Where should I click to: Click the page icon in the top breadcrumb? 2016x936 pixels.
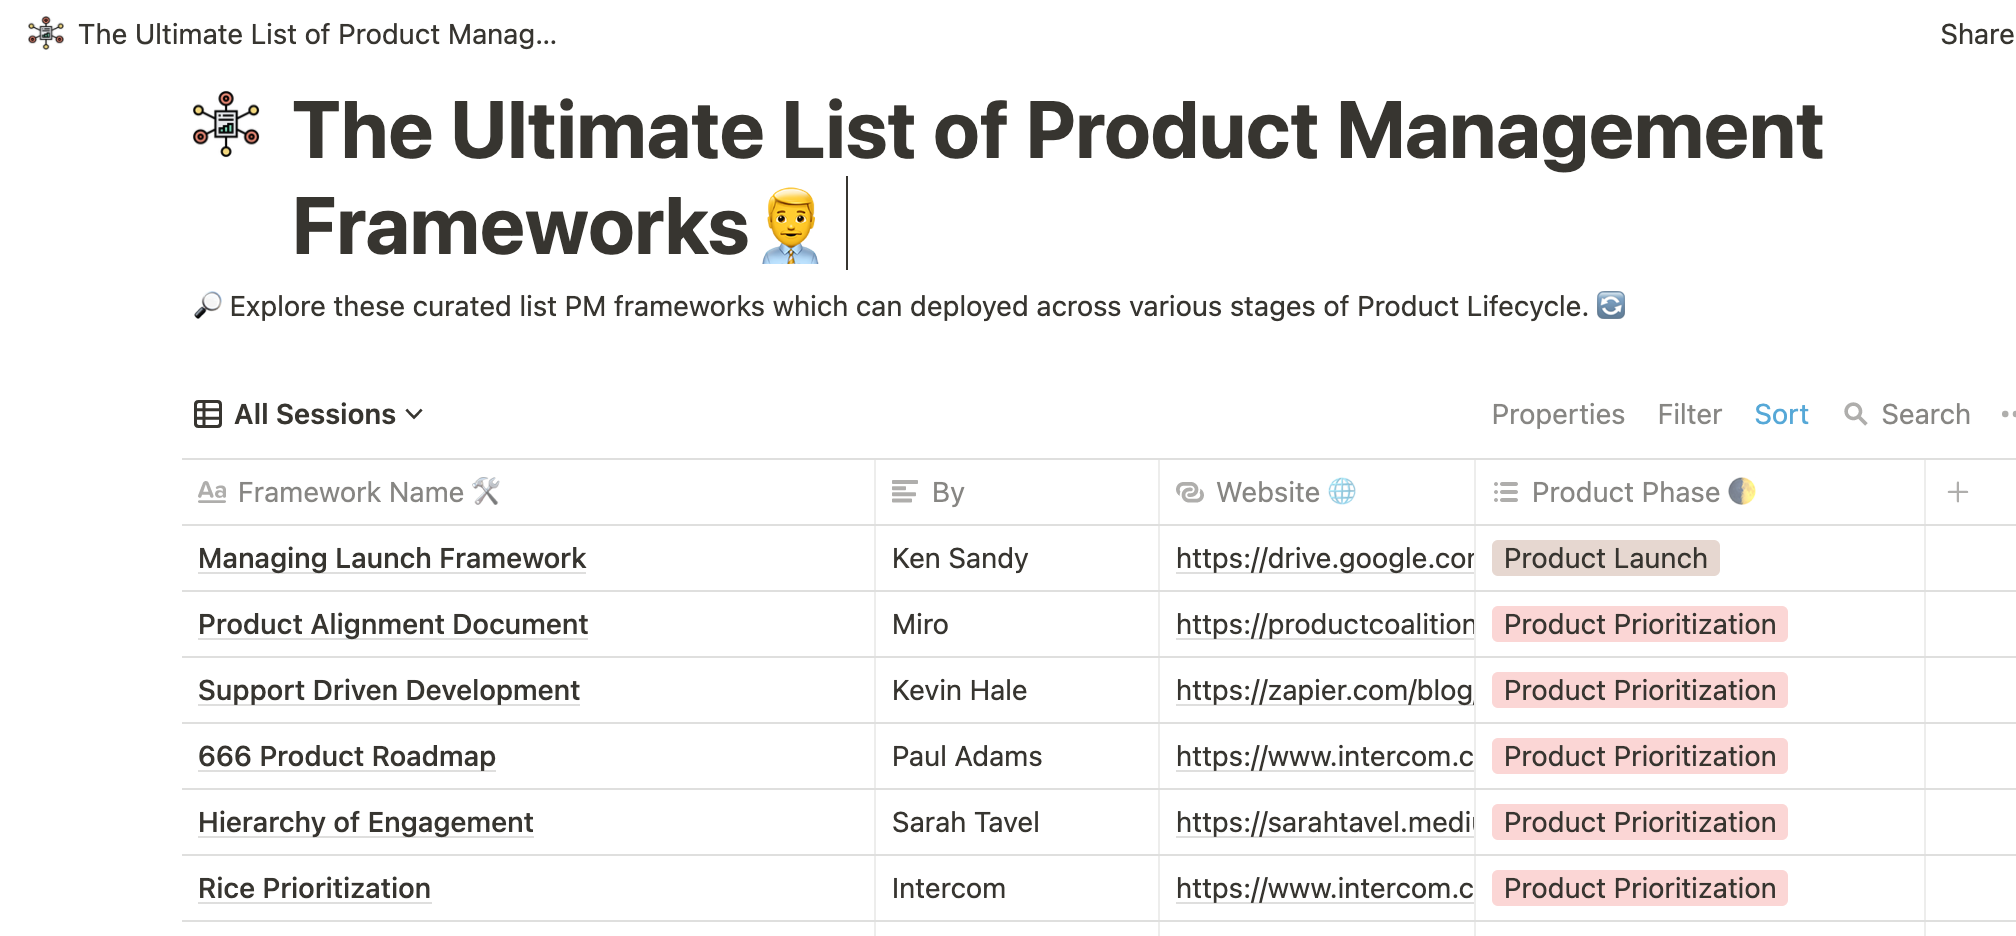[45, 32]
